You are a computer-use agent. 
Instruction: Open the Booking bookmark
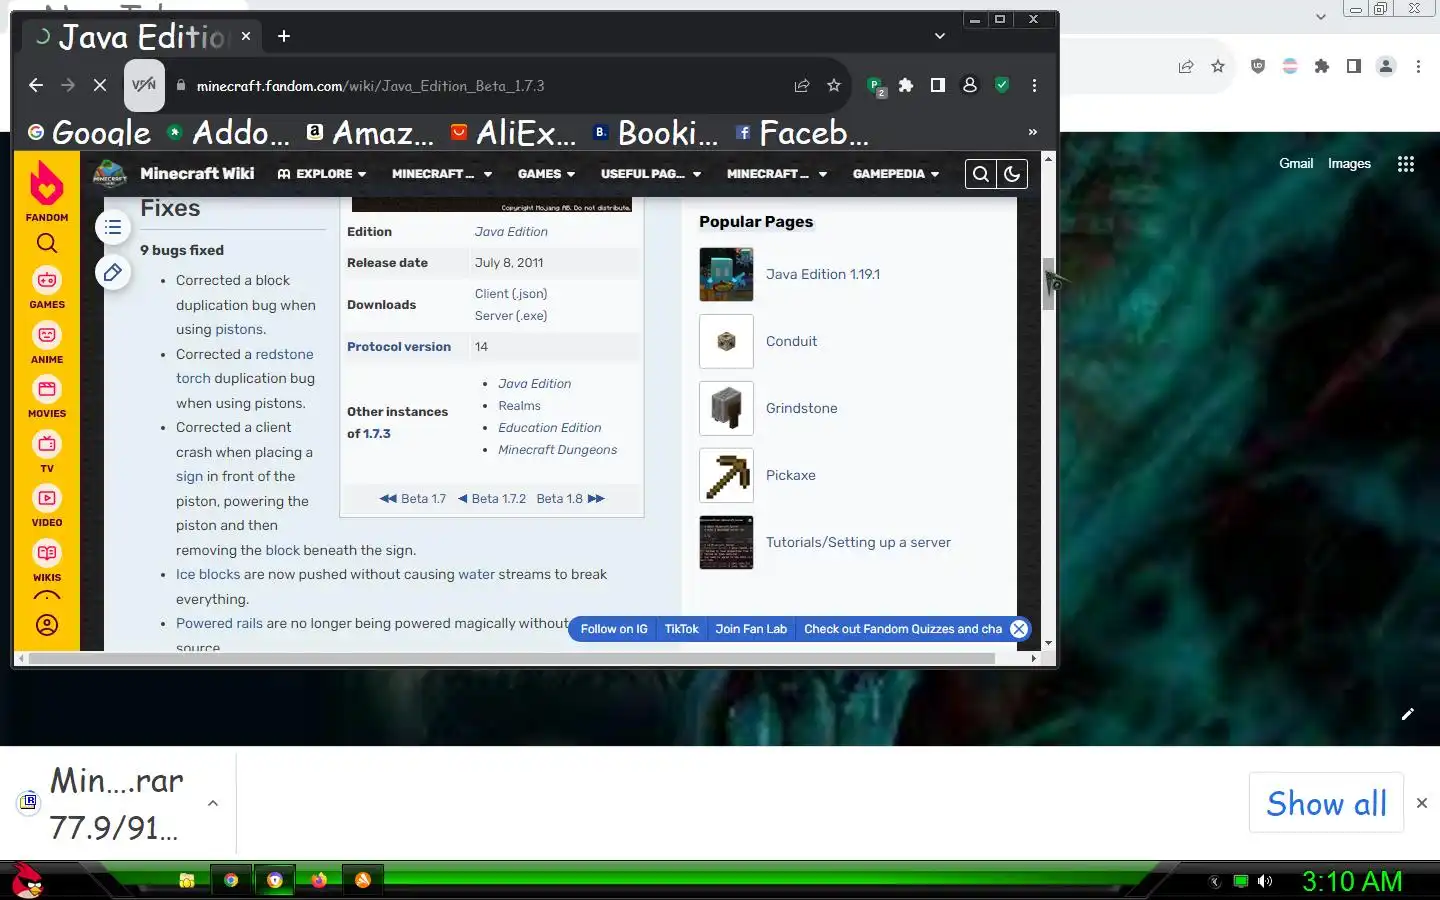click(656, 132)
